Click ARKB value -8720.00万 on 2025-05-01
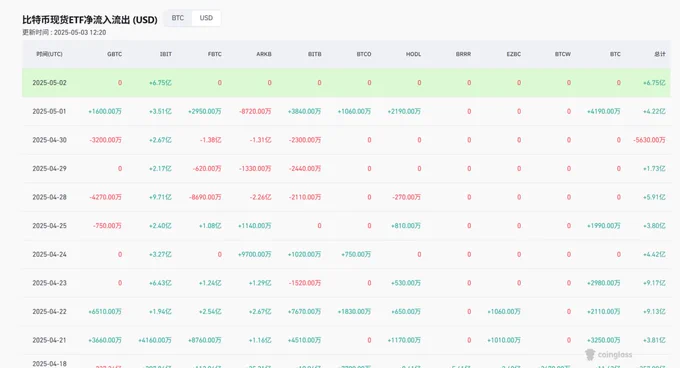Viewport: 680px width, 368px height. (x=255, y=111)
